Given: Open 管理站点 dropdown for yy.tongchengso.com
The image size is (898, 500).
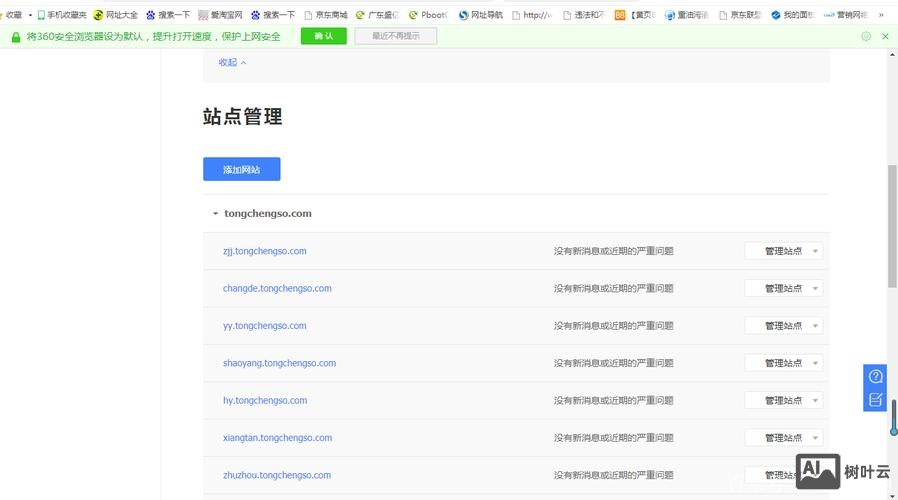Looking at the screenshot, I should point(783,325).
